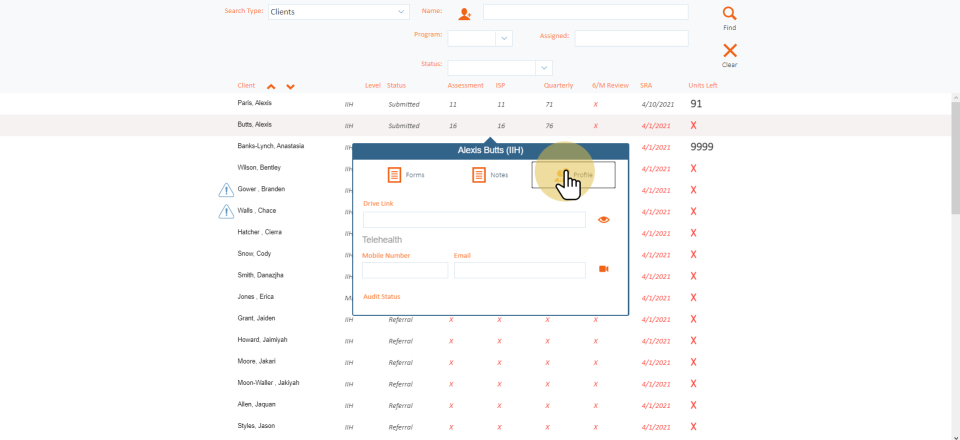This screenshot has height=440, width=960.
Task: Expand the Program dropdown
Action: (x=504, y=38)
